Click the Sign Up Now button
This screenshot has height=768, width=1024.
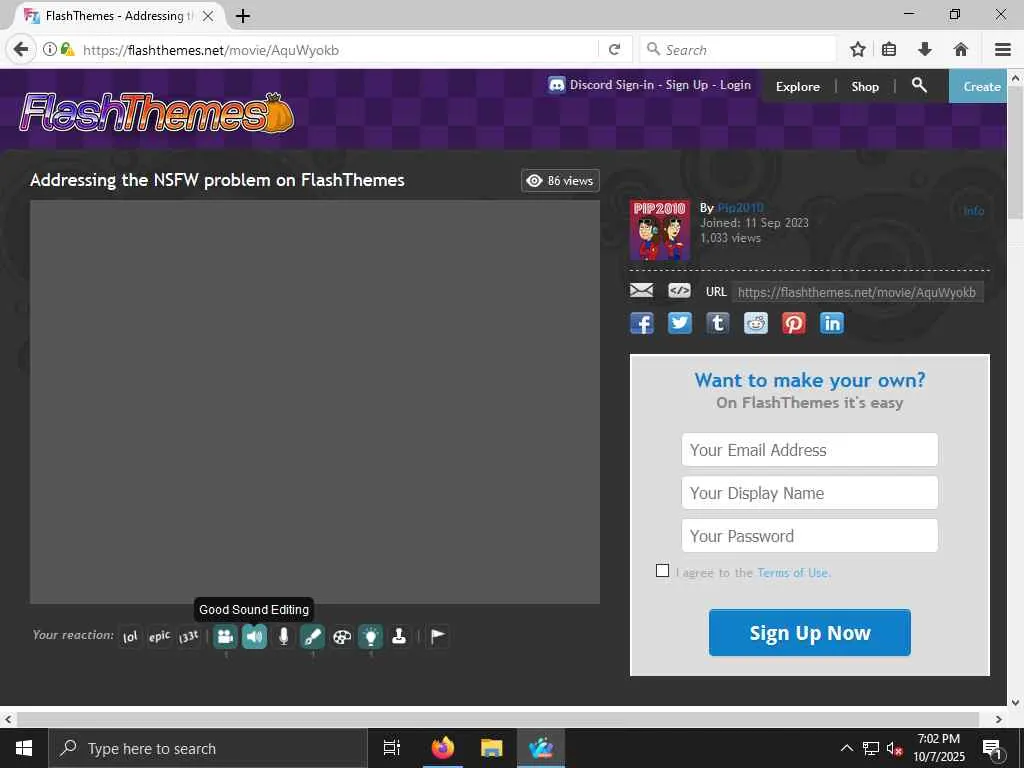pyautogui.click(x=809, y=632)
